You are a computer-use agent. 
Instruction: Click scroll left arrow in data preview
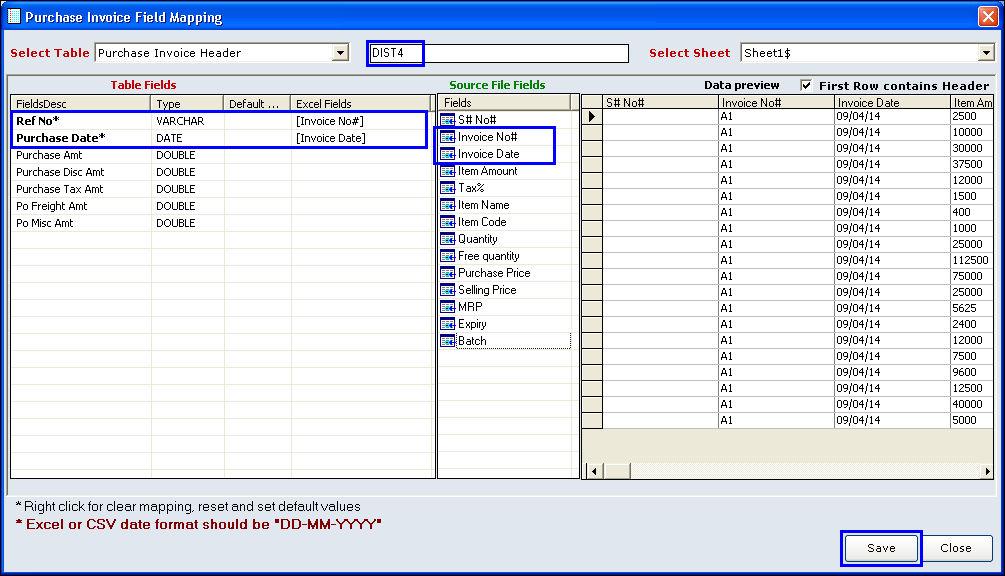594,472
